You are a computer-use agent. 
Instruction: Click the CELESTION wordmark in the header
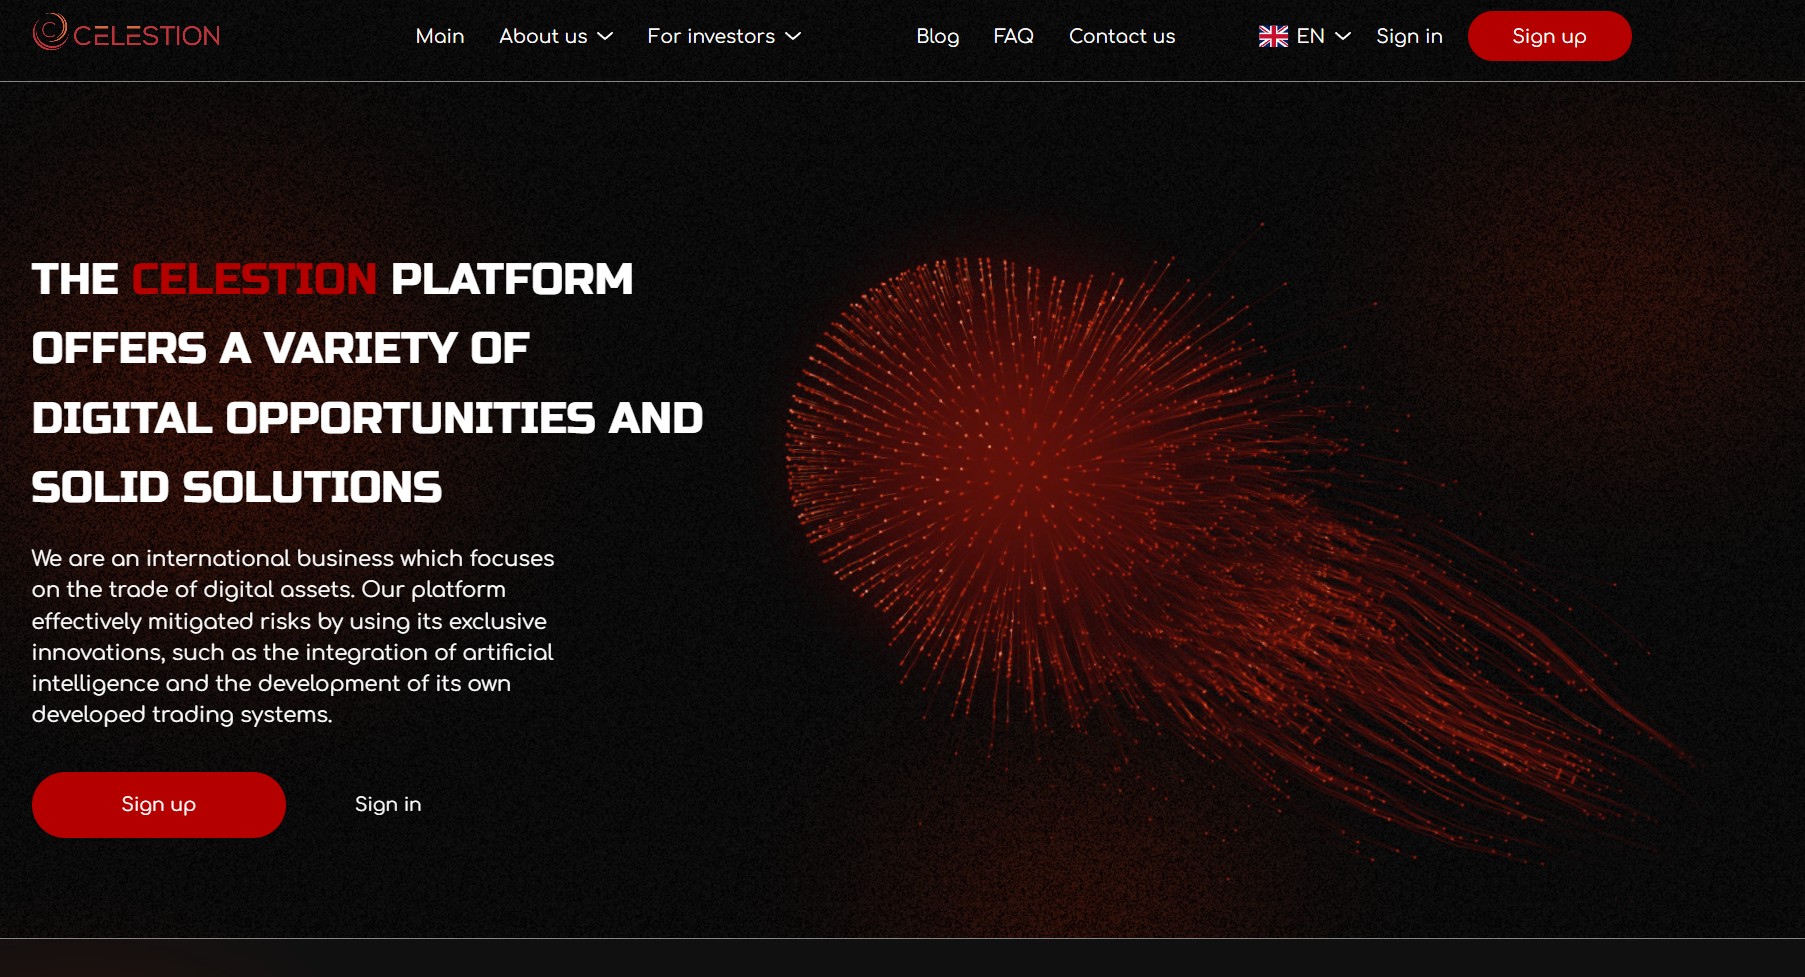tap(146, 37)
